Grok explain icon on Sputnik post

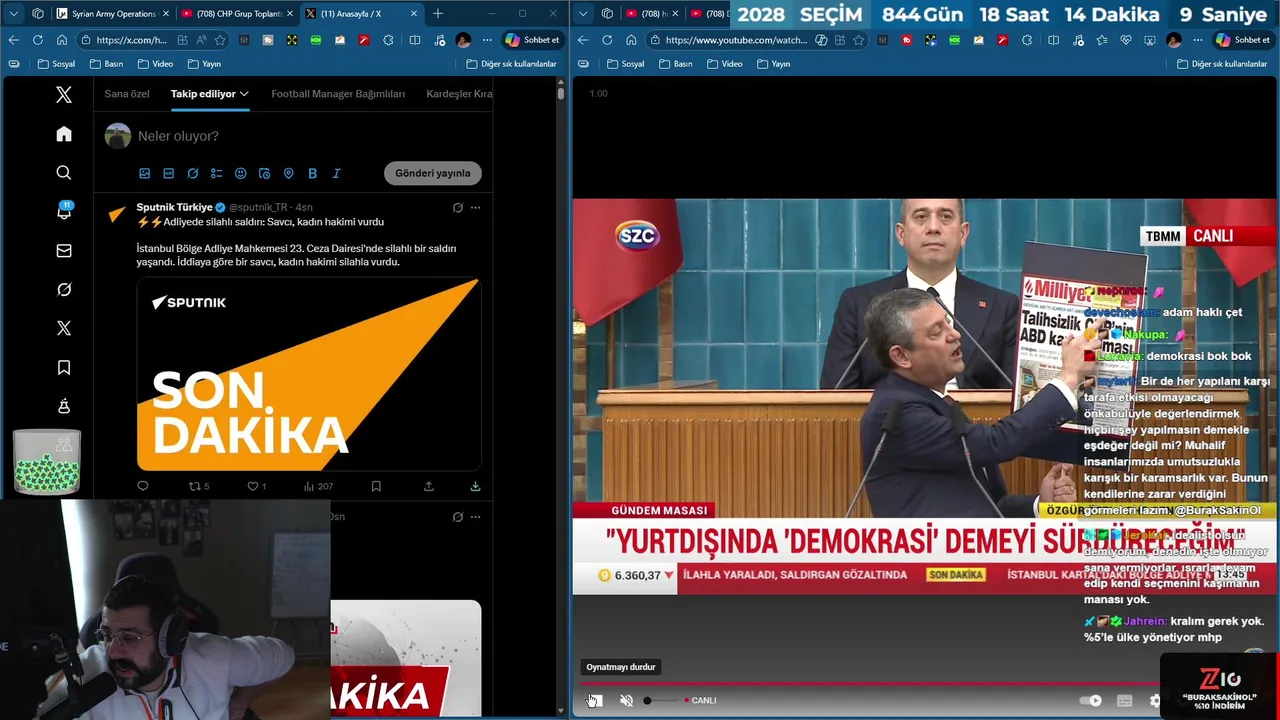click(457, 207)
